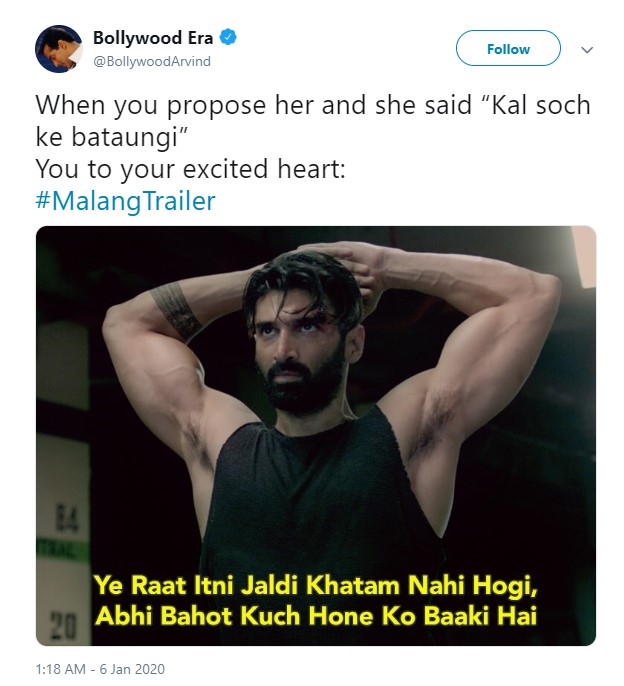Click the arm tattoo in the photo
Viewport: 624px width, 686px height.
coord(175,311)
